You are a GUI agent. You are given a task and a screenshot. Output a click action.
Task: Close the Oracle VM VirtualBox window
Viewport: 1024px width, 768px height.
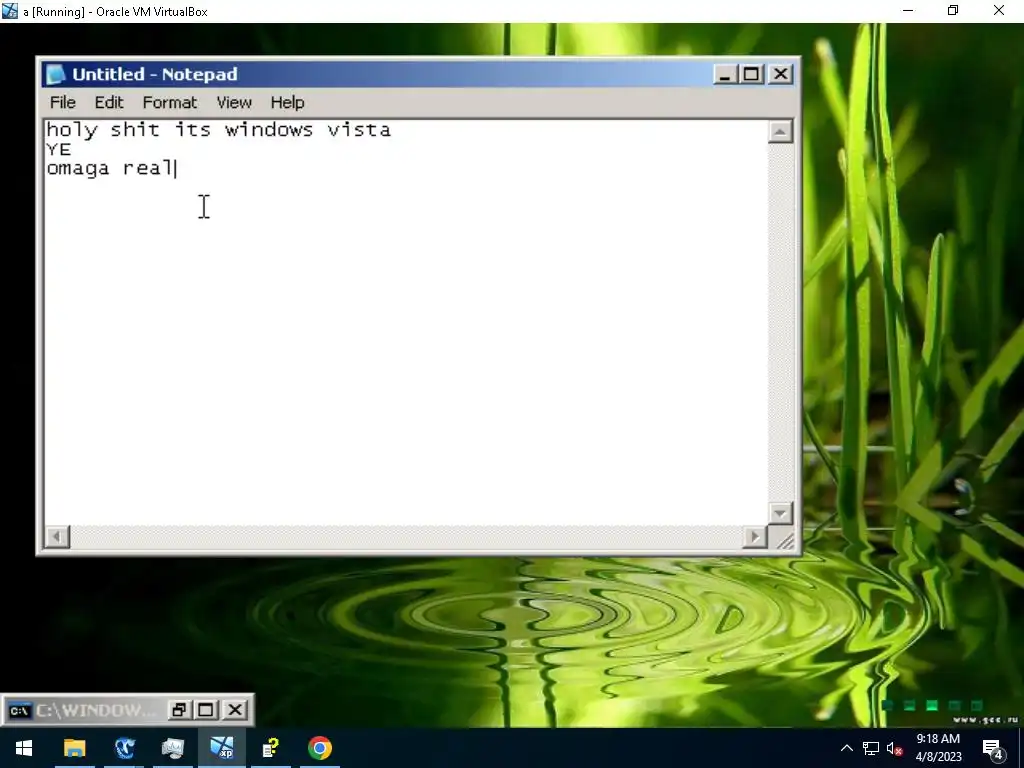999,11
